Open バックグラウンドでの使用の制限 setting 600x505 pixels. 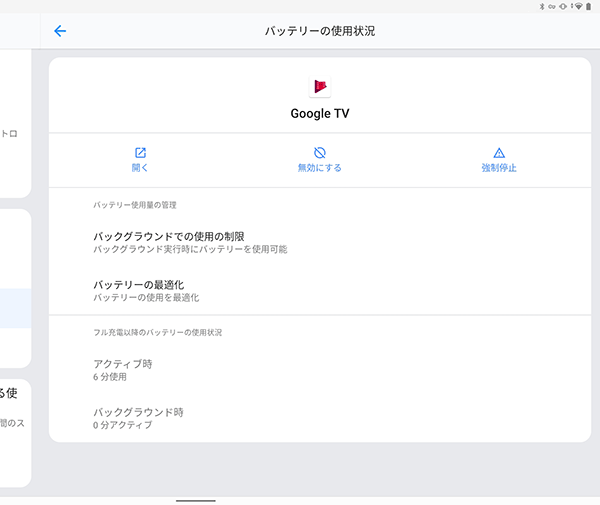tap(320, 243)
